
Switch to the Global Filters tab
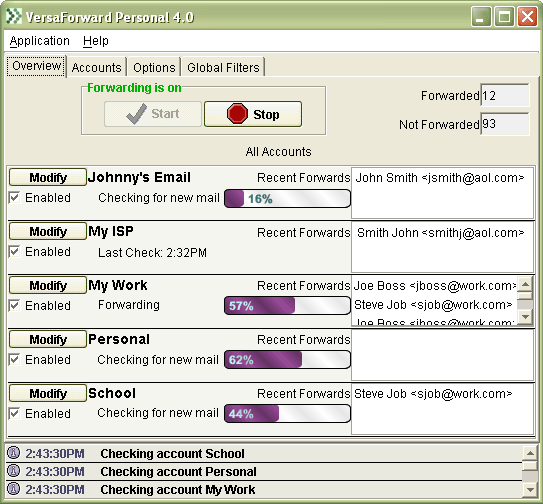[x=223, y=67]
